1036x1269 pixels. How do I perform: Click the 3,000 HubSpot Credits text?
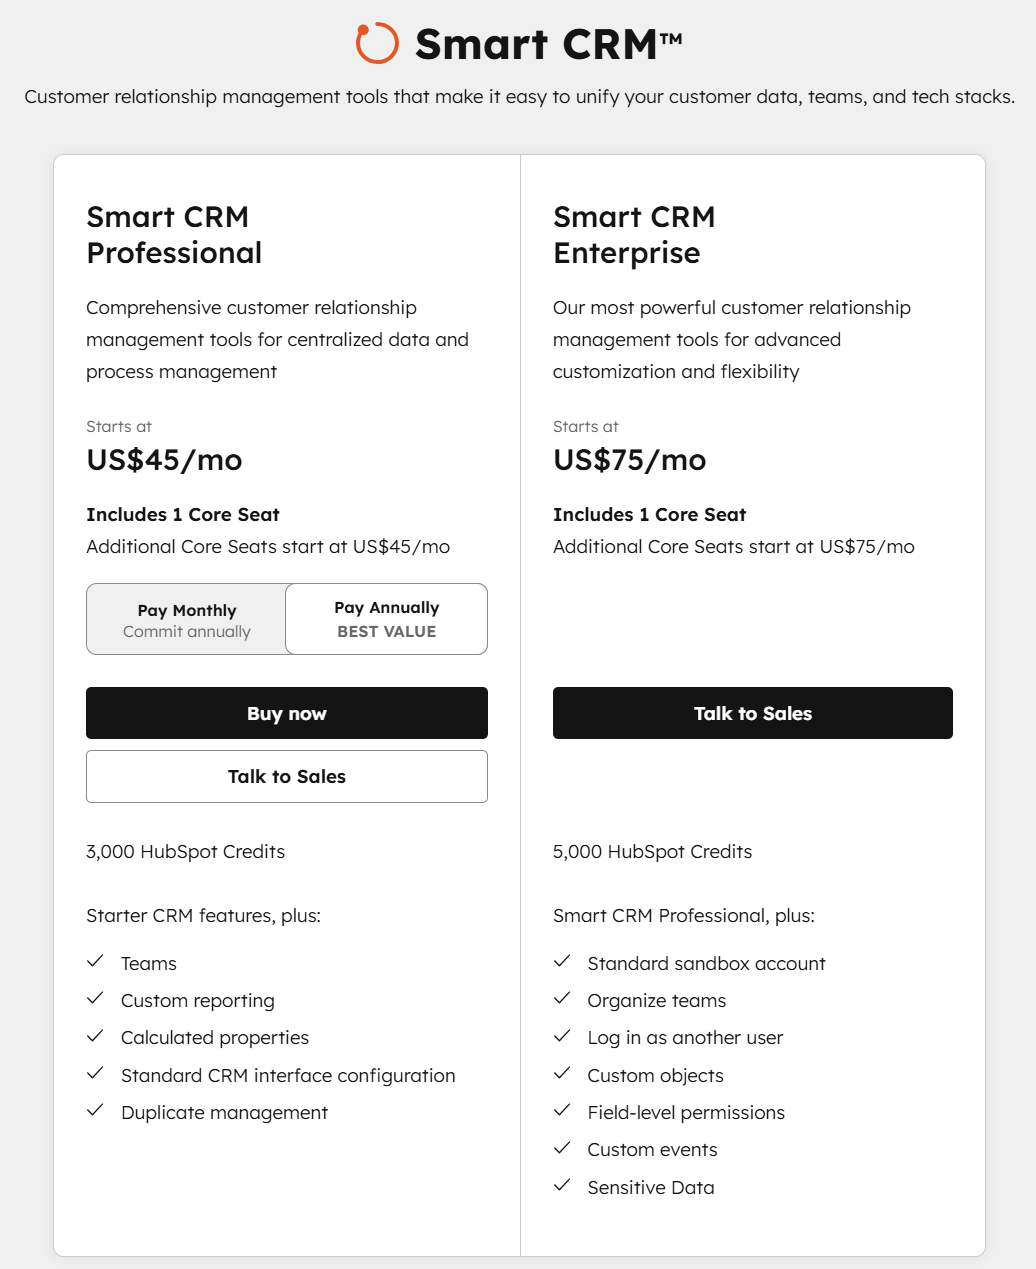pyautogui.click(x=186, y=852)
